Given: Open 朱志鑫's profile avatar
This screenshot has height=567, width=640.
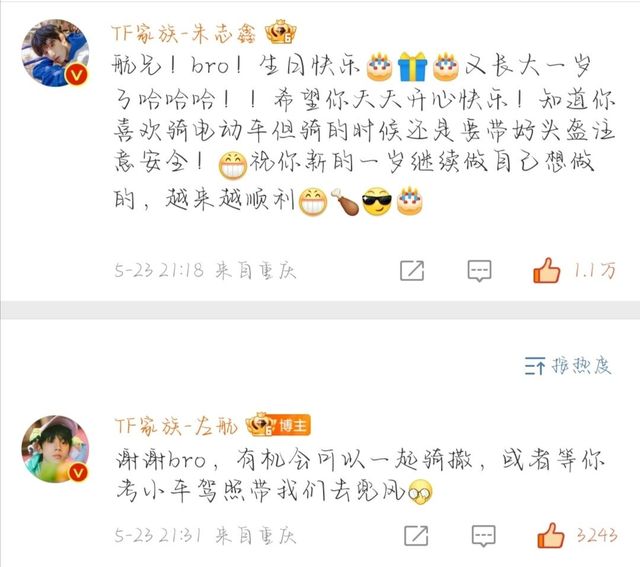Looking at the screenshot, I should 55,53.
